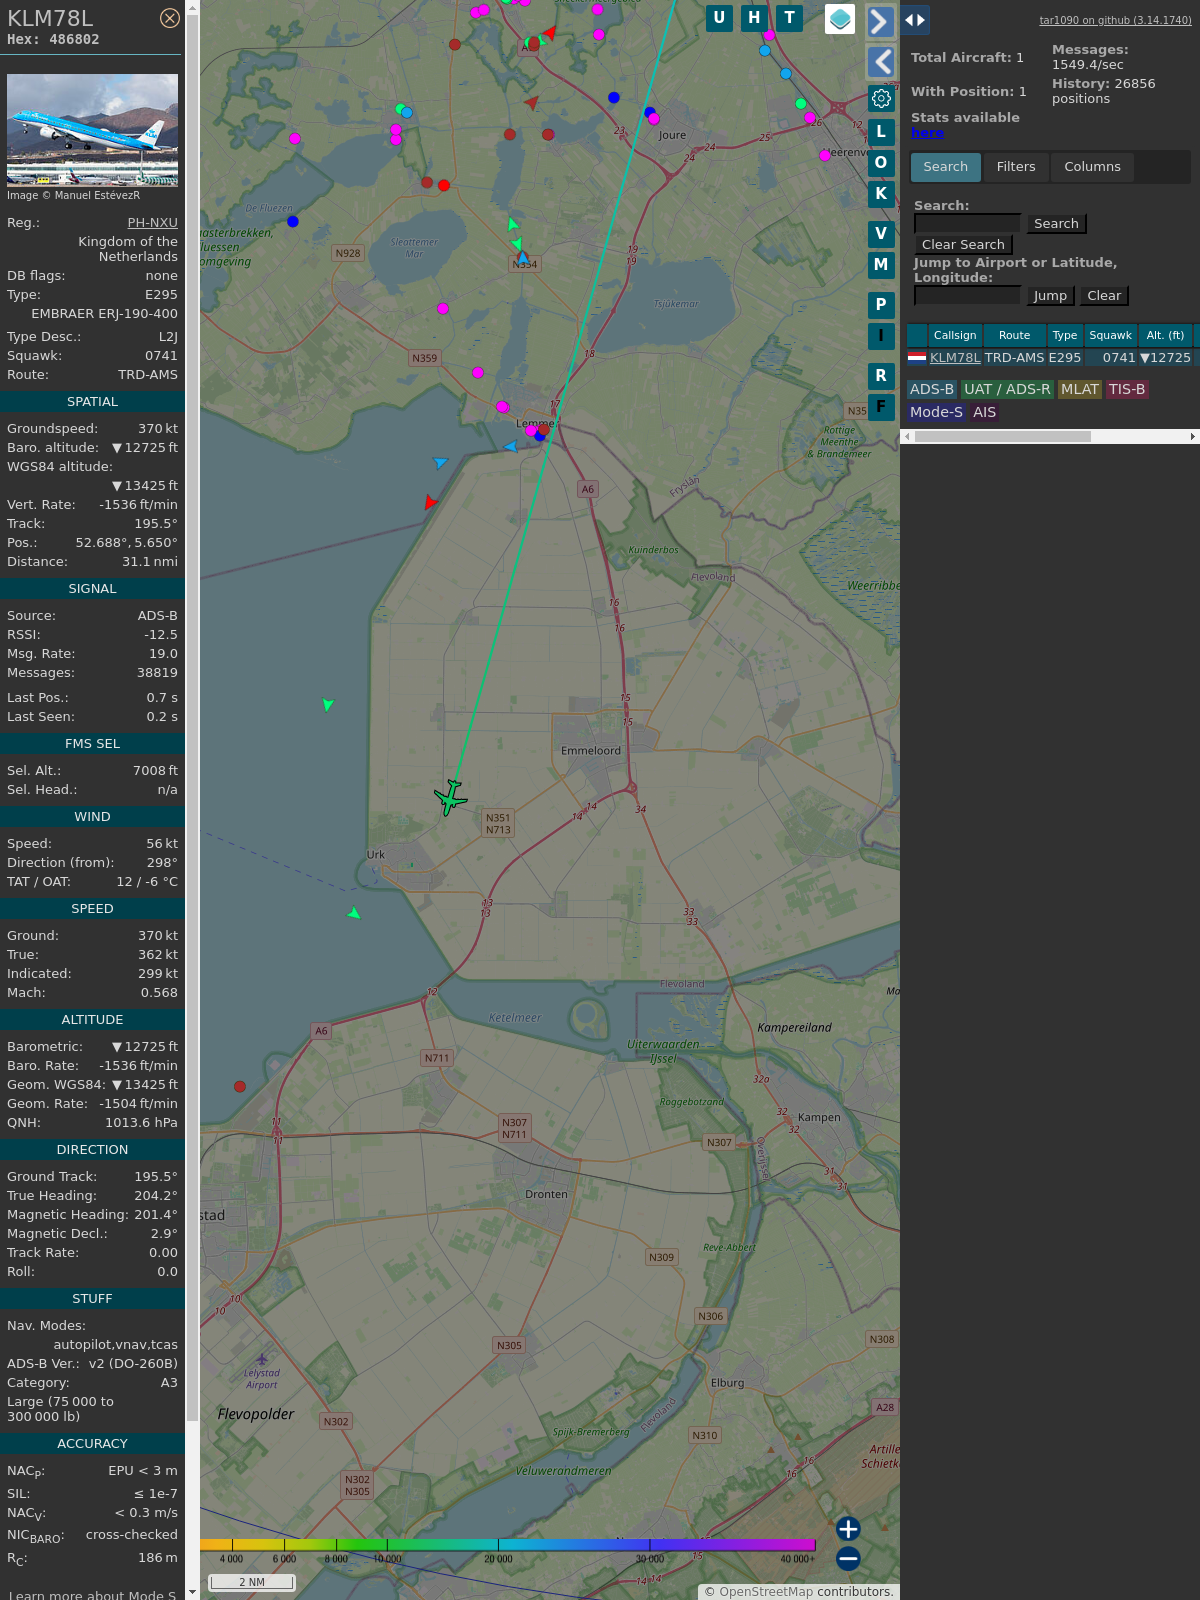1200x1600 pixels.
Task: Zoom in on the map
Action: pos(848,1528)
